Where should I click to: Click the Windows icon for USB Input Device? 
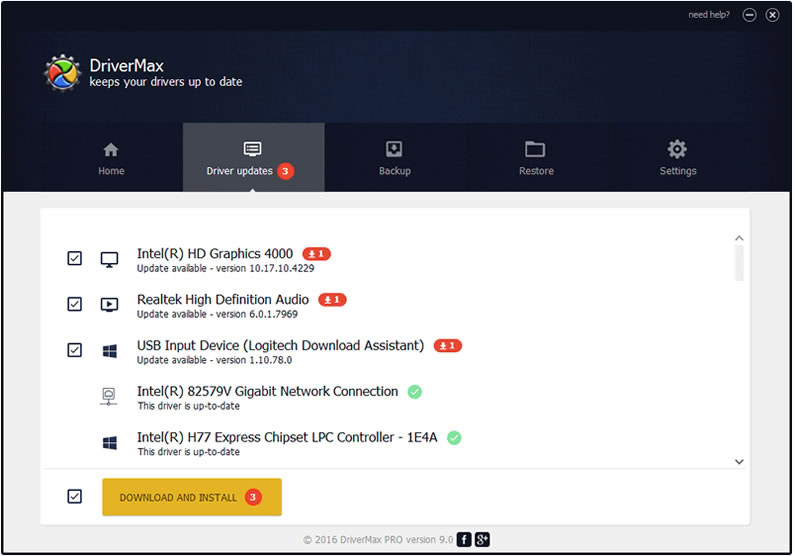(x=110, y=351)
